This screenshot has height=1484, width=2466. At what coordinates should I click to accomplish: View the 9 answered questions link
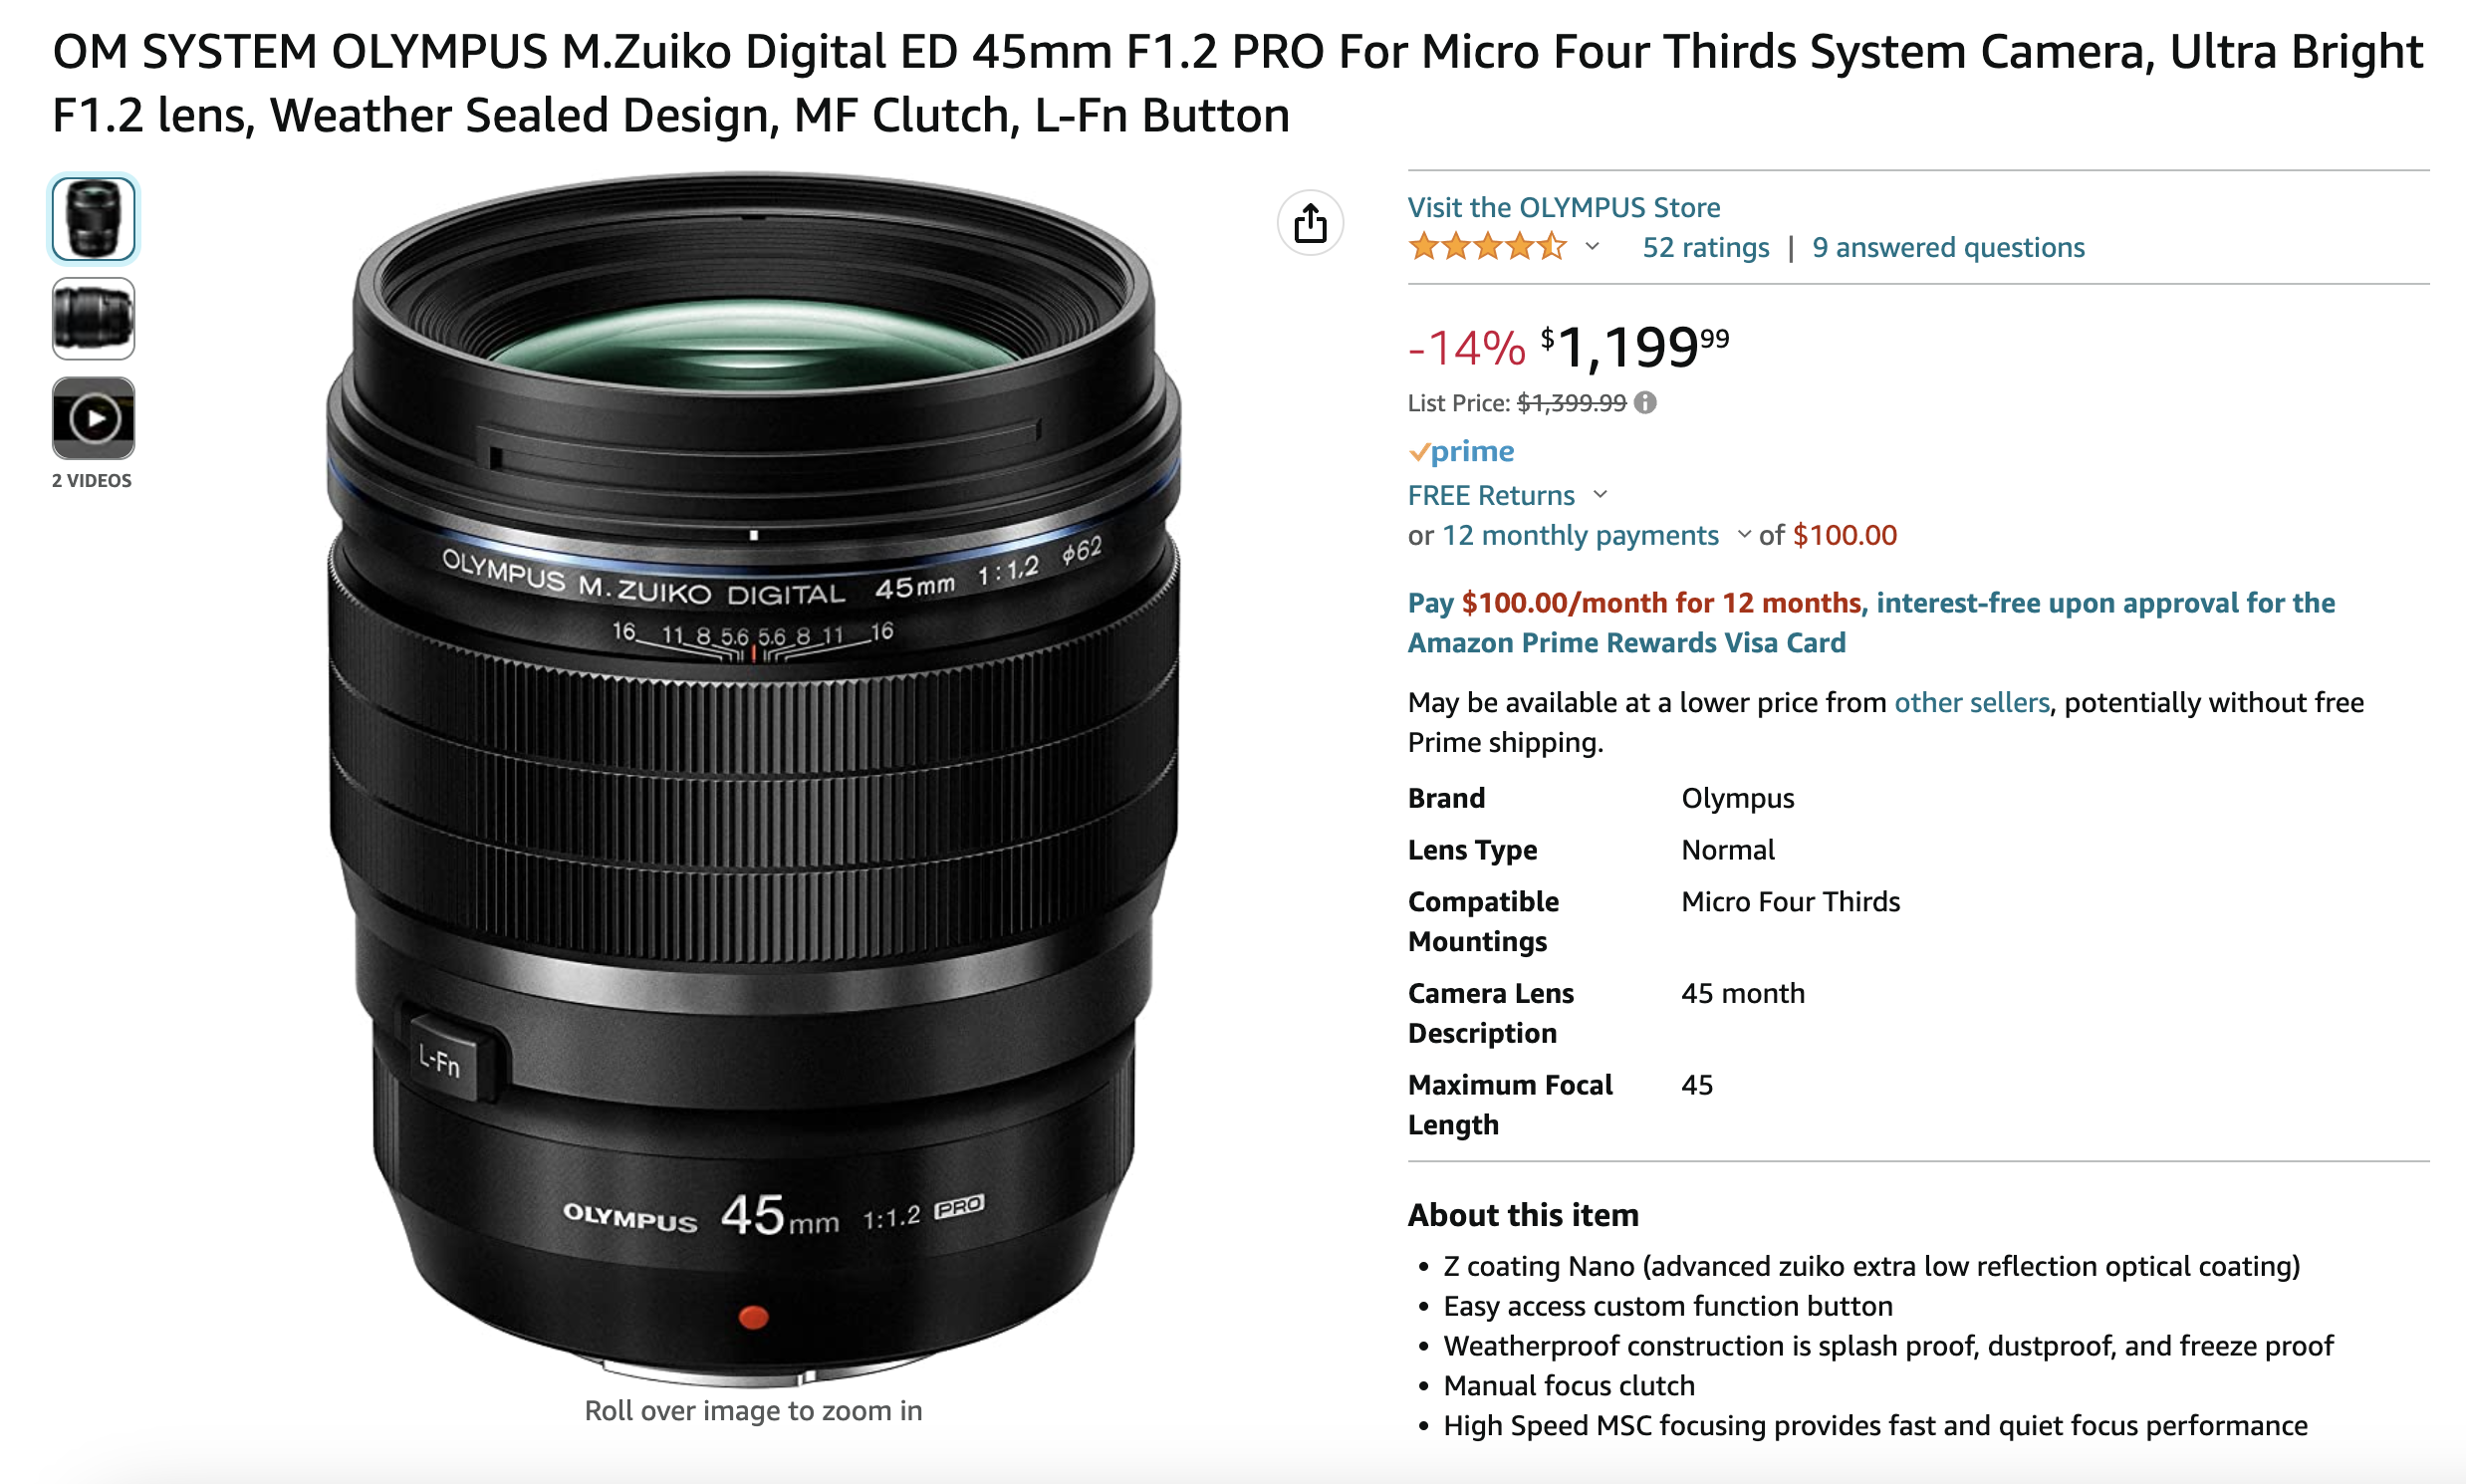1947,247
